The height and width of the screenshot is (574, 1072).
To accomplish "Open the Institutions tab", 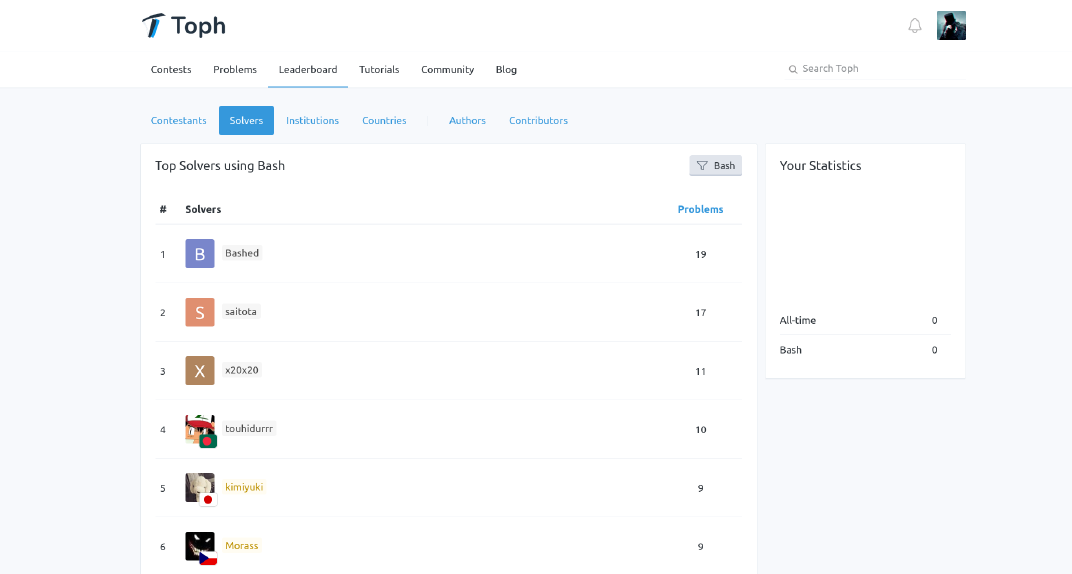I will [x=312, y=121].
